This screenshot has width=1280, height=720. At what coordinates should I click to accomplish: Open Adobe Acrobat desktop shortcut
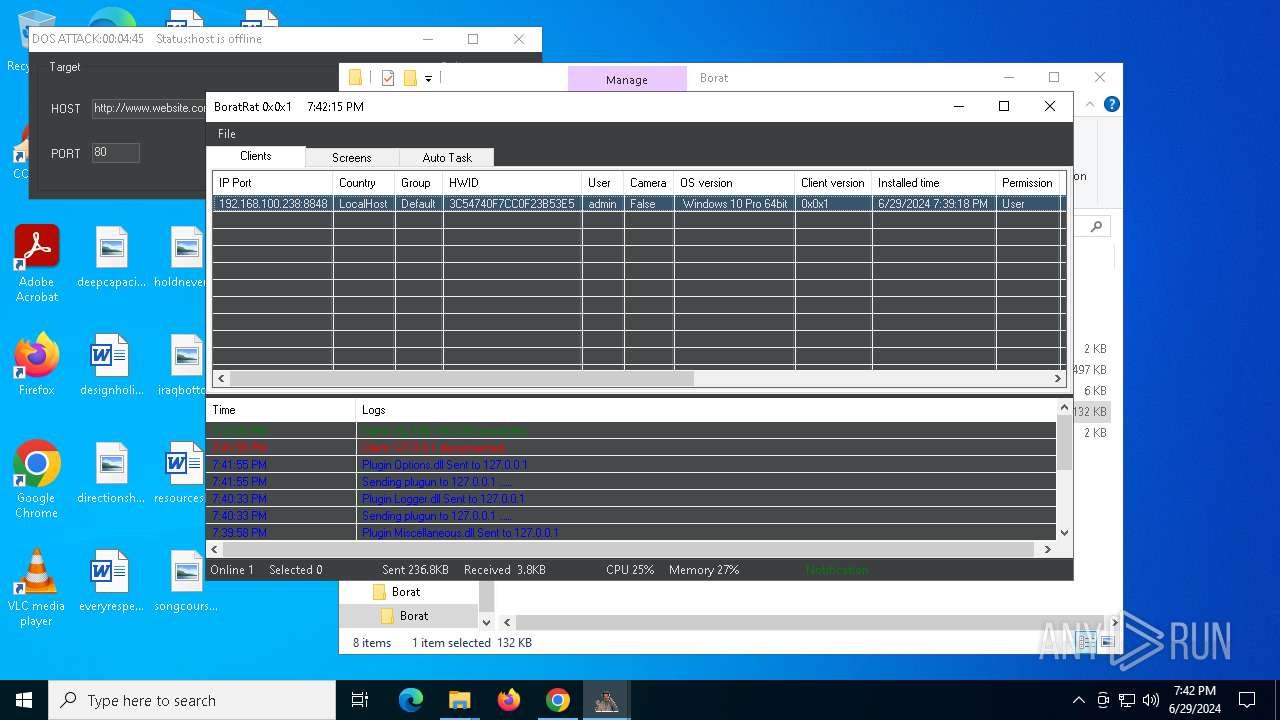[37, 264]
